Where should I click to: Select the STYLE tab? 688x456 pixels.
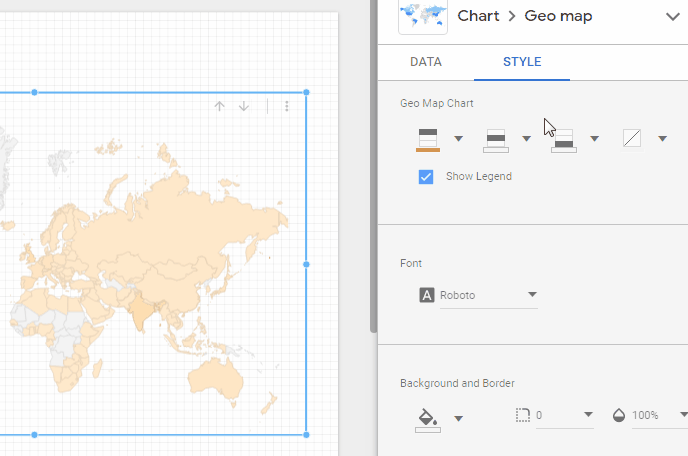pos(522,62)
